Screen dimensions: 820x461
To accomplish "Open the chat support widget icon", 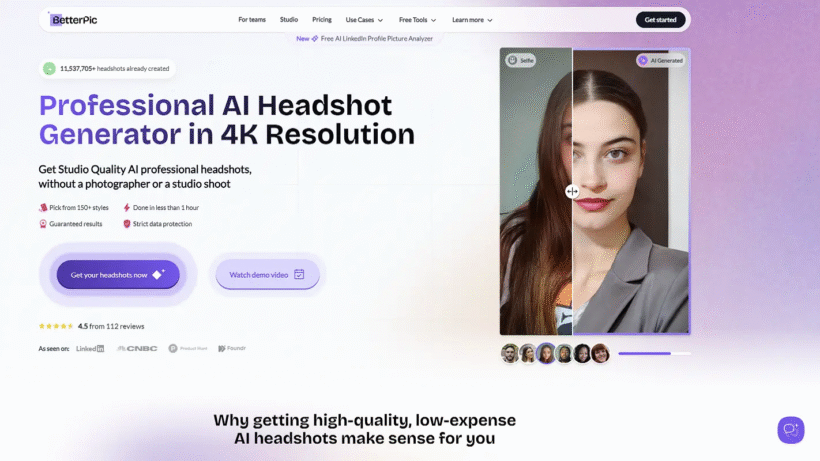I will coord(791,430).
